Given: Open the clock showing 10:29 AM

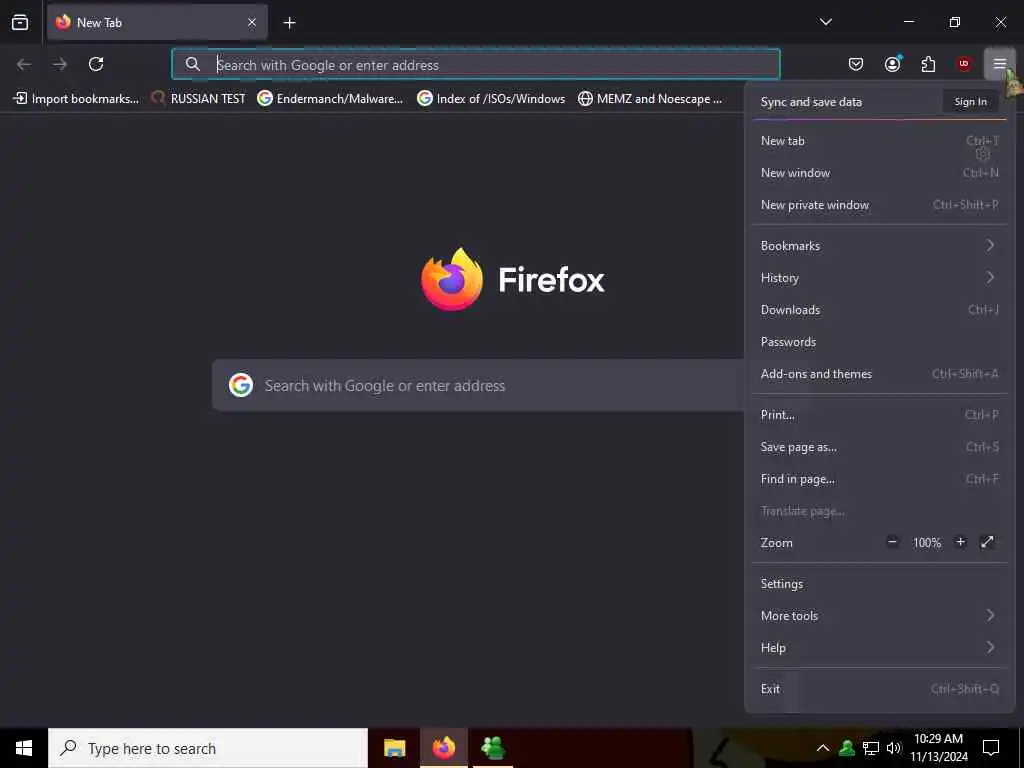Looking at the screenshot, I should tap(938, 748).
